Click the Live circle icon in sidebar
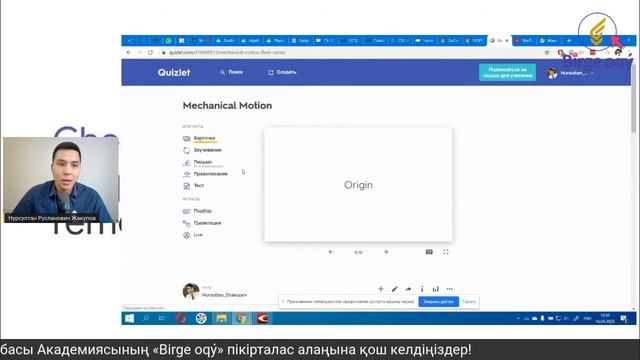640x360 pixels. pyautogui.click(x=187, y=236)
